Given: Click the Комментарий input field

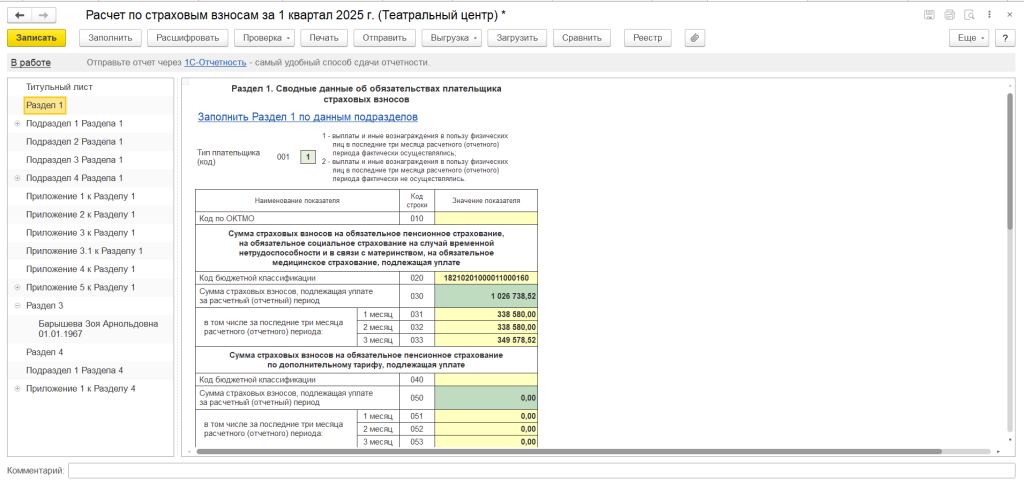Looking at the screenshot, I should pyautogui.click(x=540, y=470).
